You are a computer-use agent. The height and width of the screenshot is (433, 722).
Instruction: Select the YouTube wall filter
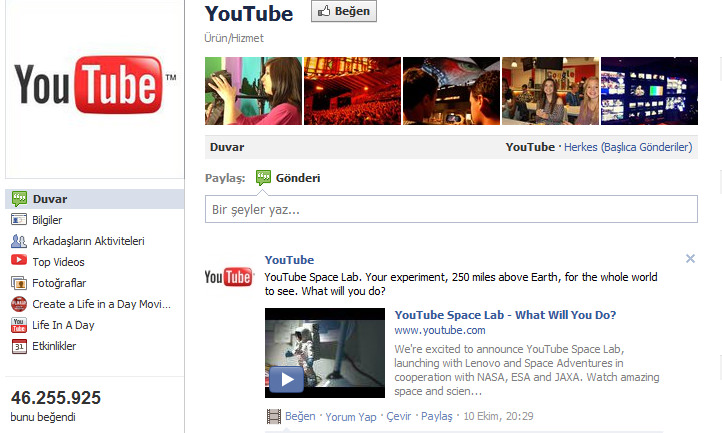coord(529,147)
